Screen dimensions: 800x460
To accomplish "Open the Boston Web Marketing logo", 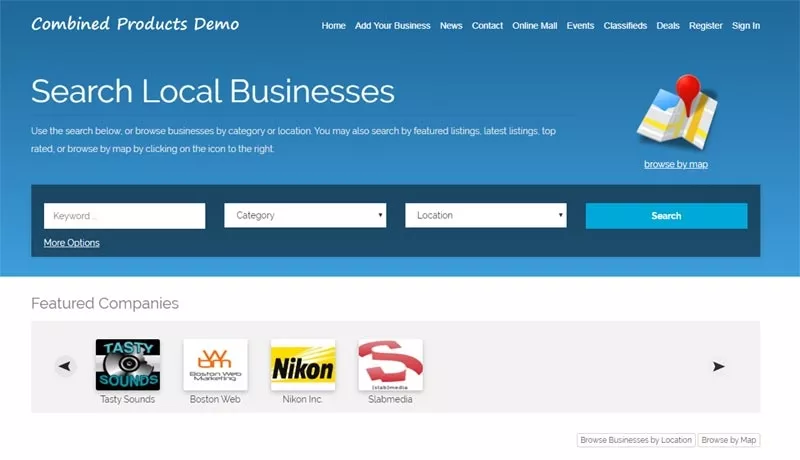I will (215, 364).
